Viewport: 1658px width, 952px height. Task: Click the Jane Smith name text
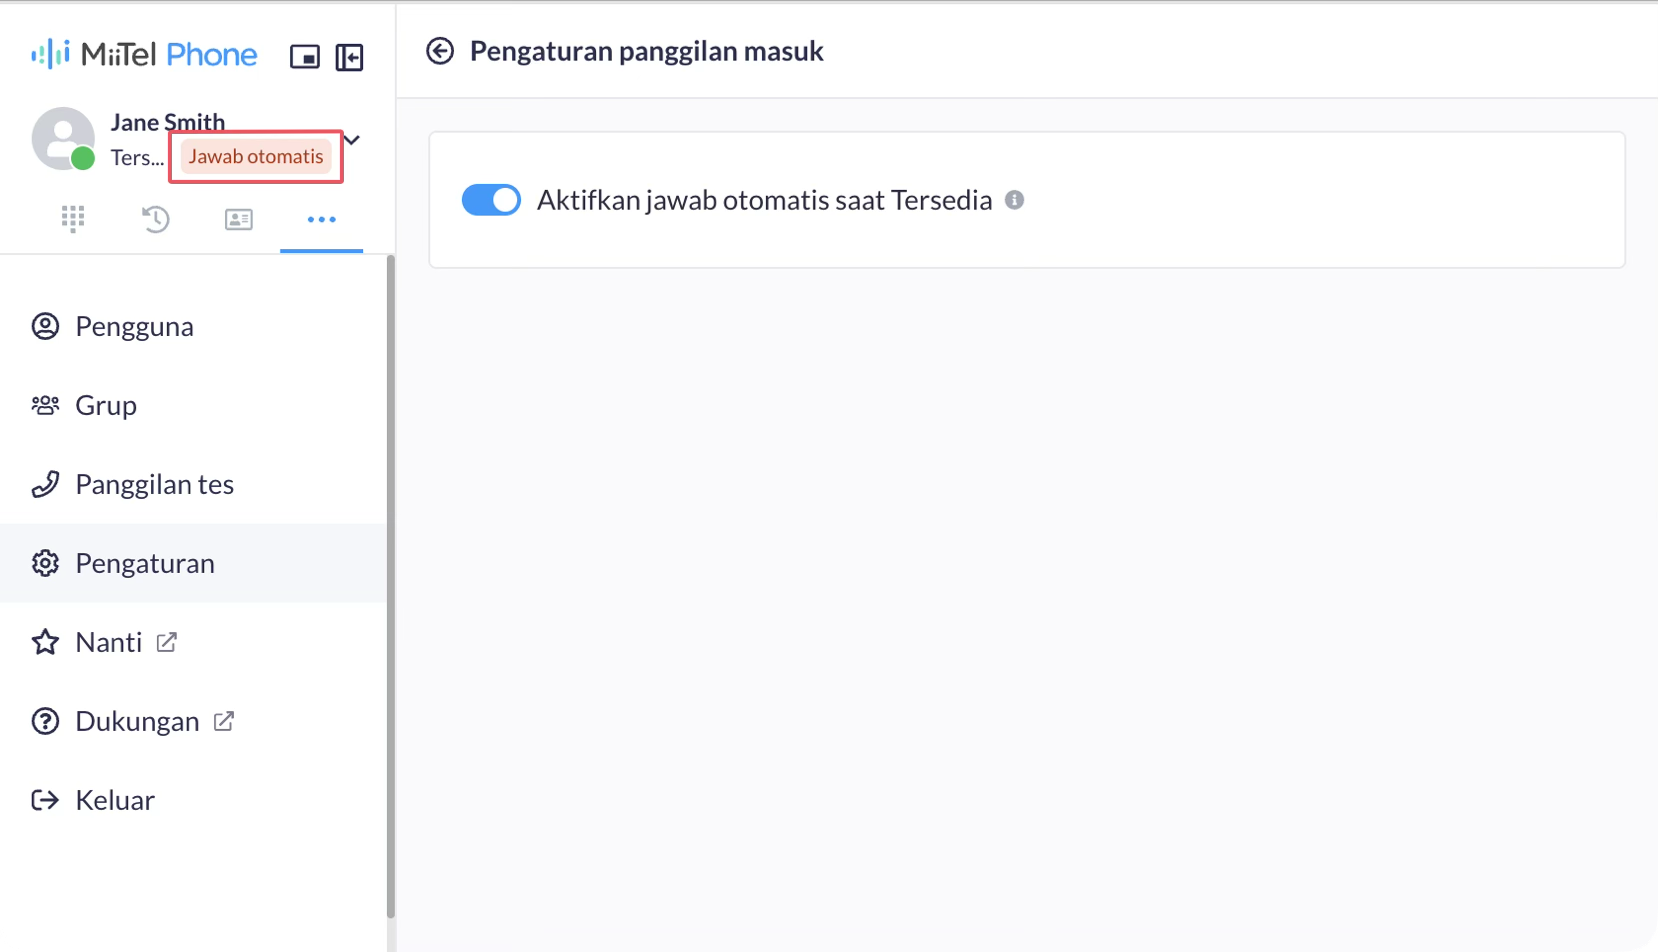[x=168, y=122]
